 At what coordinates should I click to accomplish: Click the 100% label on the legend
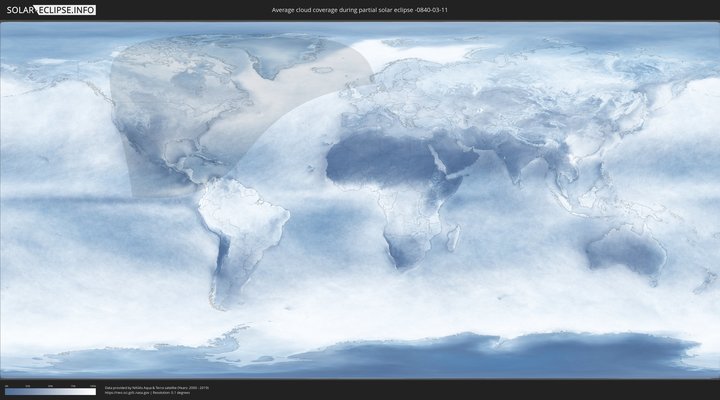93,385
